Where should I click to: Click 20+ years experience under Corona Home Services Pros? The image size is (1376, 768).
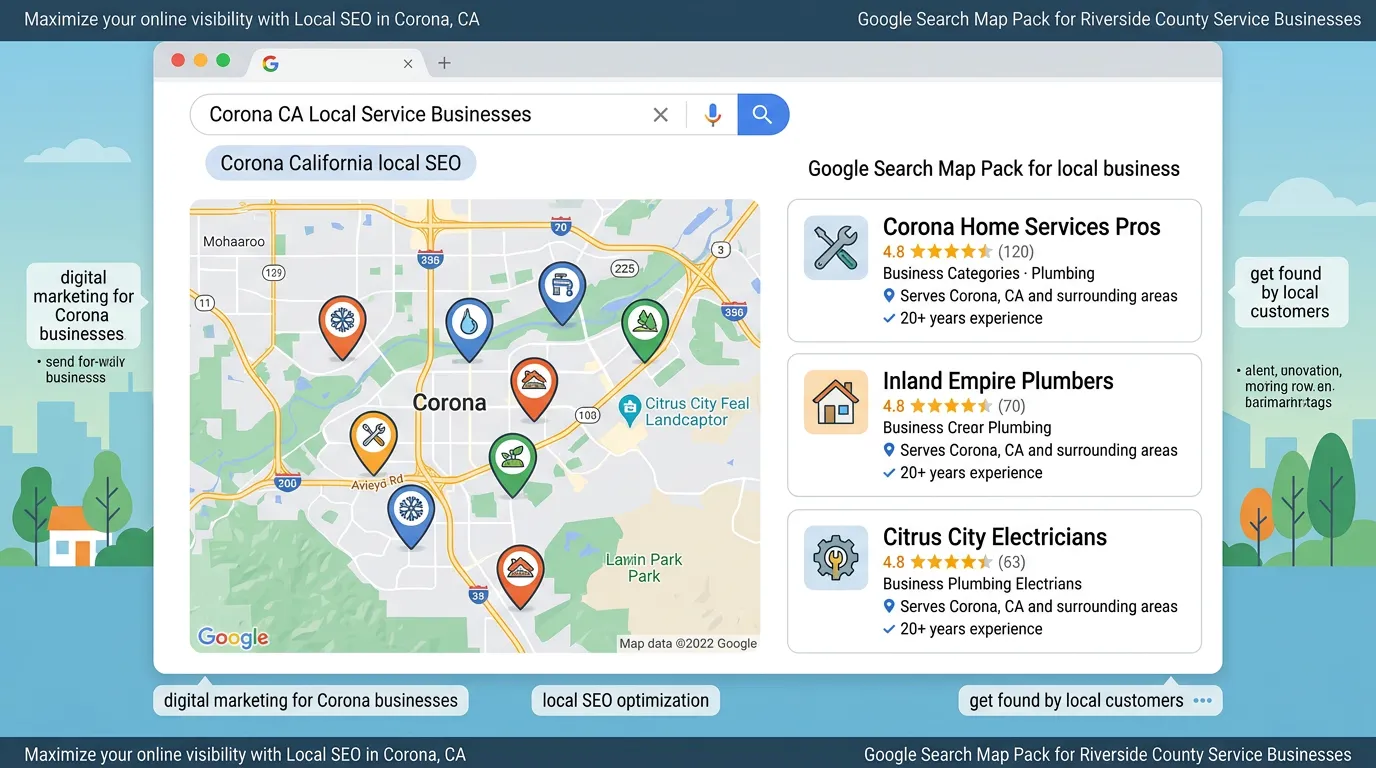971,318
